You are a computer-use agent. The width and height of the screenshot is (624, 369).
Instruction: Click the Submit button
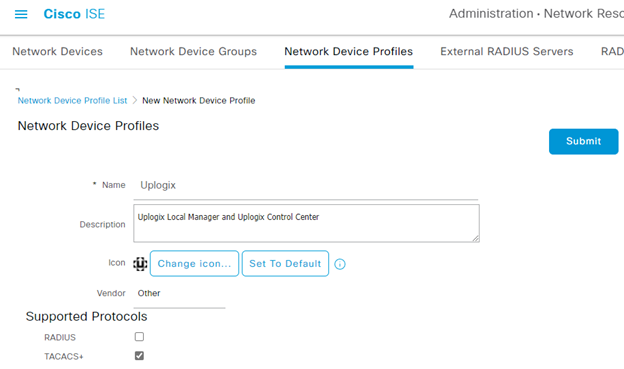coord(583,141)
